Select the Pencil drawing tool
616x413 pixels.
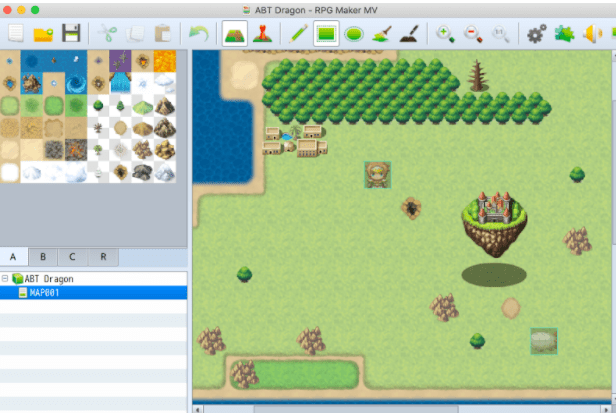pyautogui.click(x=299, y=34)
